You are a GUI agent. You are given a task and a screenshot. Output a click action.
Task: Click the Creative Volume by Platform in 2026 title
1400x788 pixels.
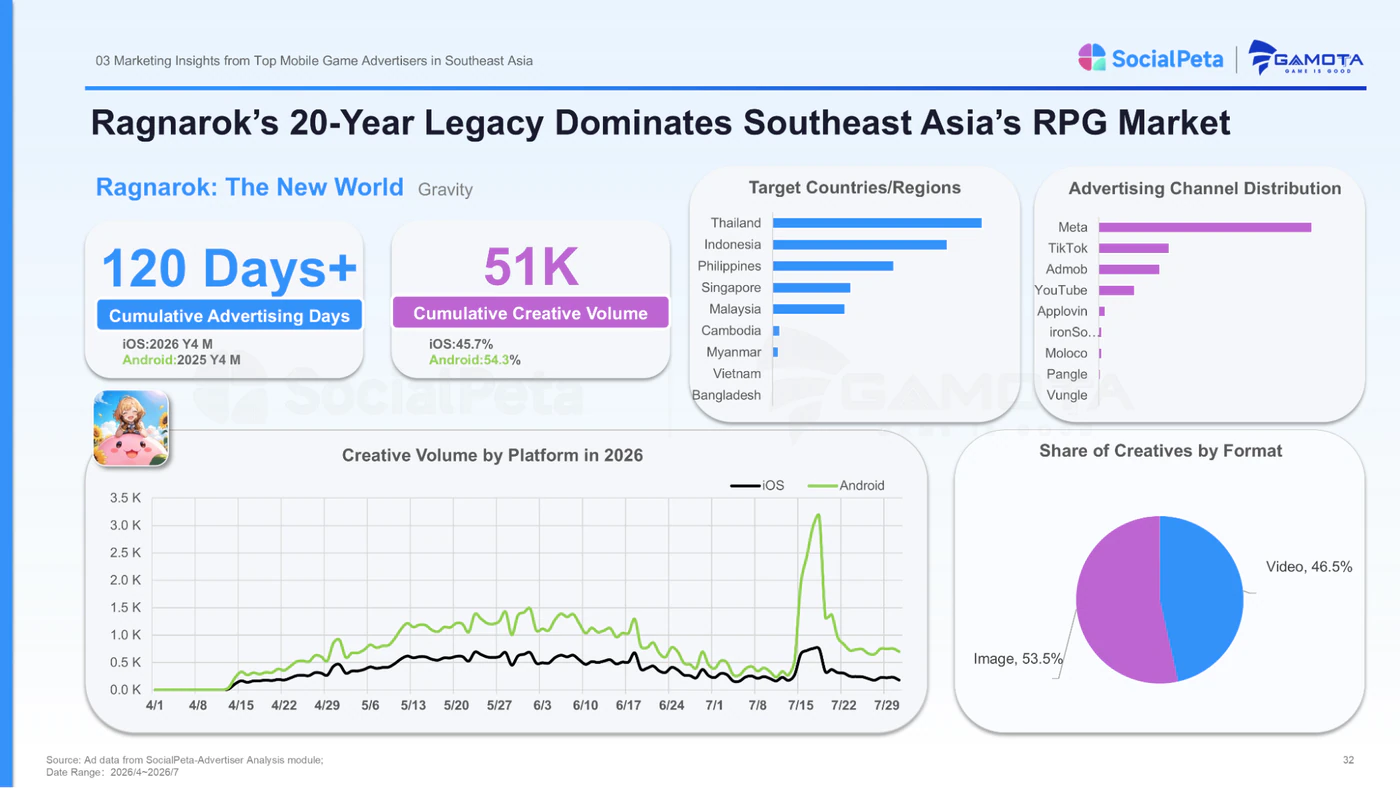[492, 455]
